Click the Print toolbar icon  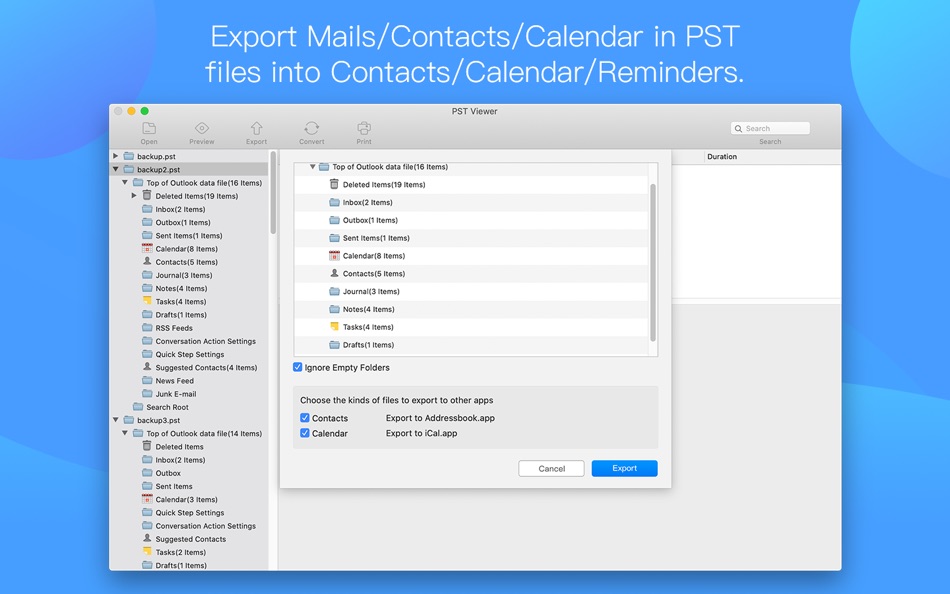point(364,128)
